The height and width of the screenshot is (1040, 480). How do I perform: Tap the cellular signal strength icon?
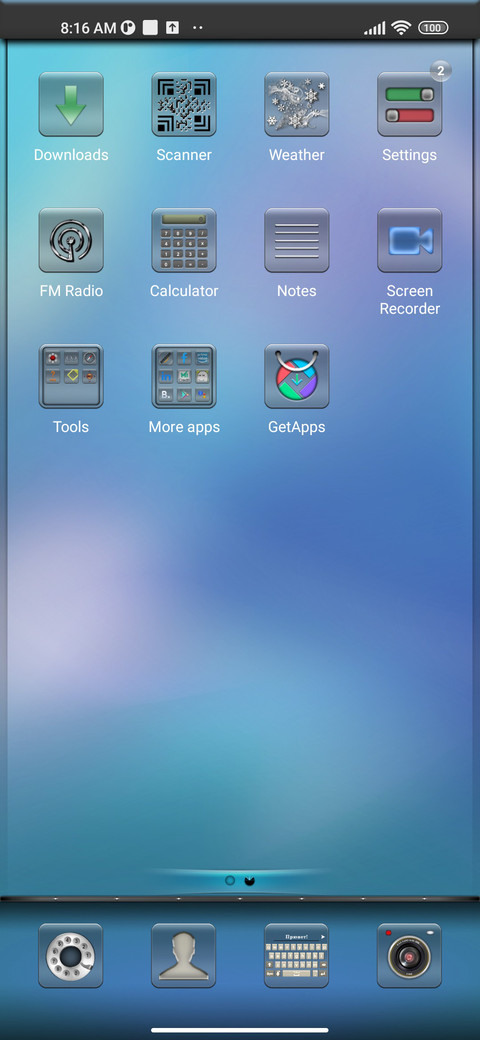coord(375,29)
